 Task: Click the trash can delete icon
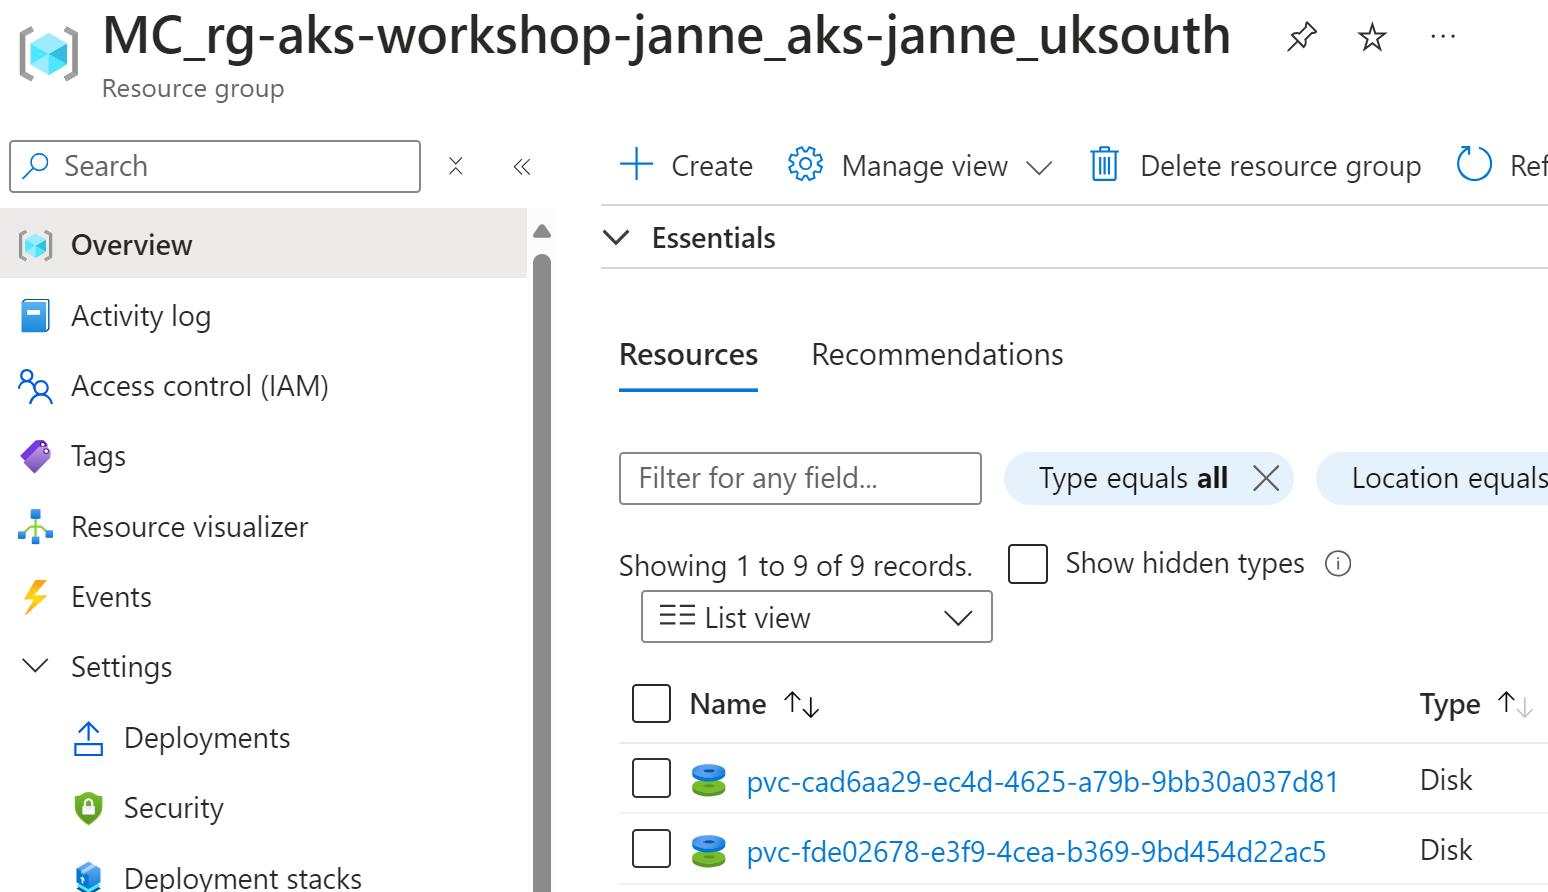(x=1104, y=164)
